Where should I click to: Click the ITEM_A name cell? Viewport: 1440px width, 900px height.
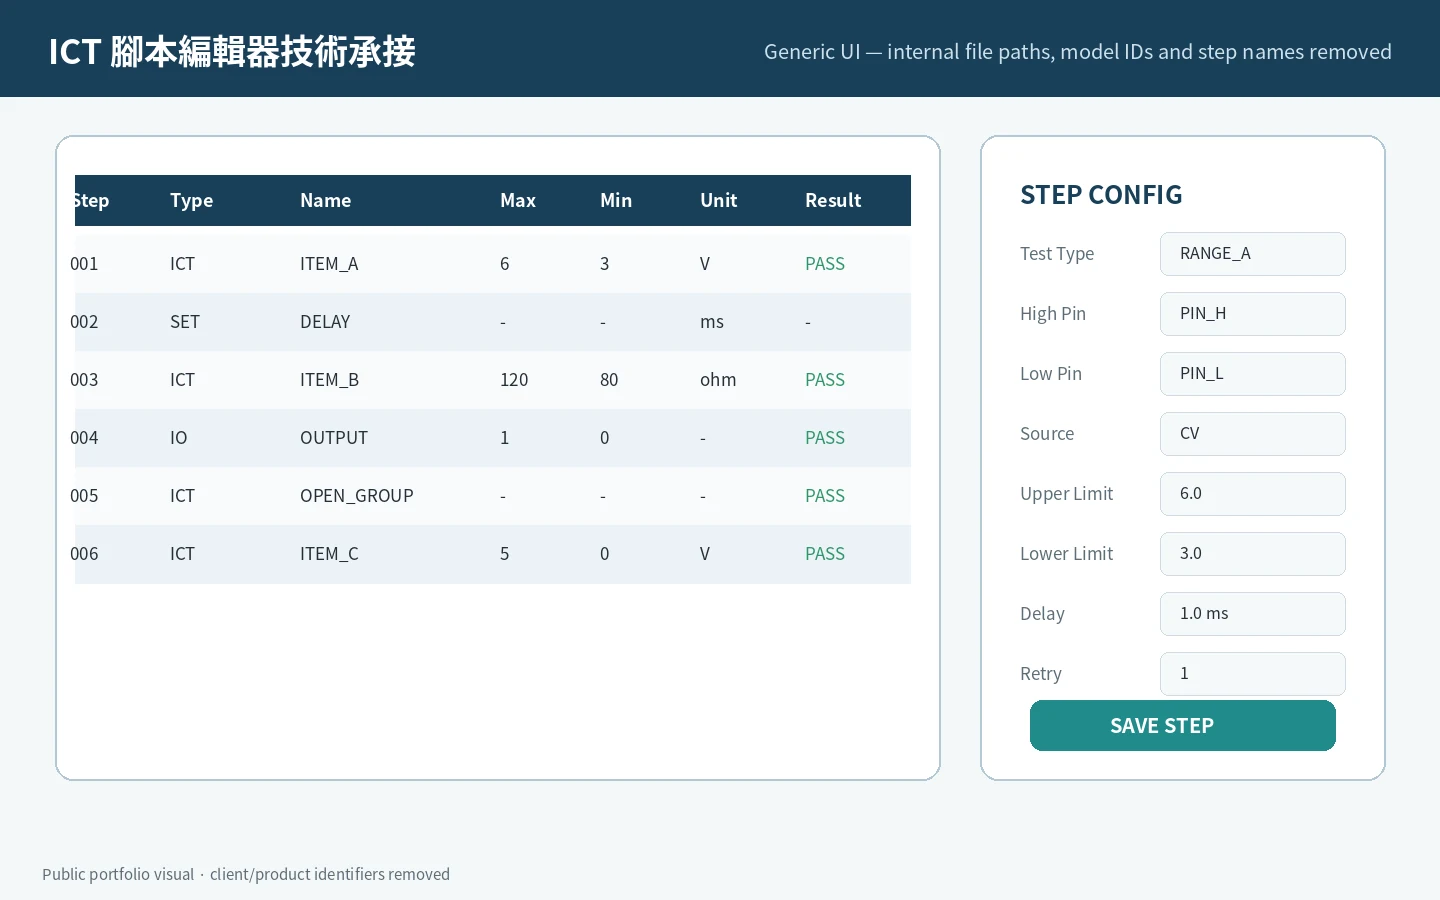(329, 264)
